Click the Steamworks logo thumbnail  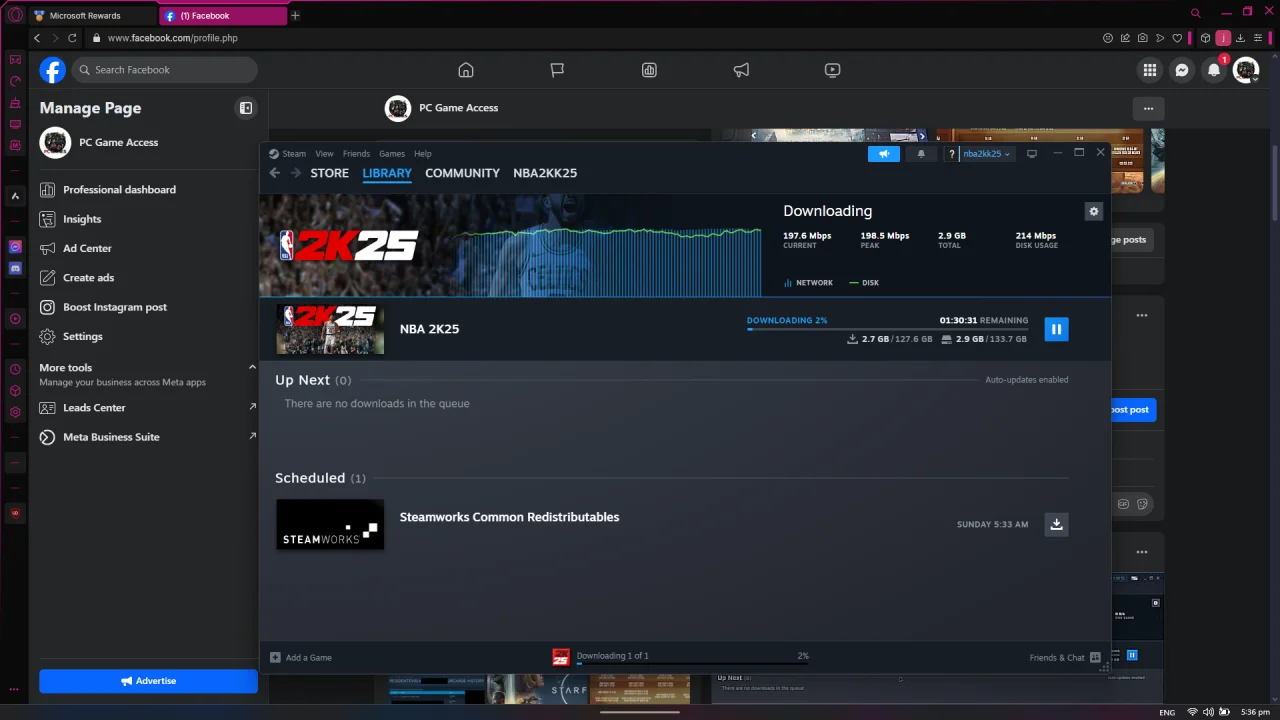[330, 524]
